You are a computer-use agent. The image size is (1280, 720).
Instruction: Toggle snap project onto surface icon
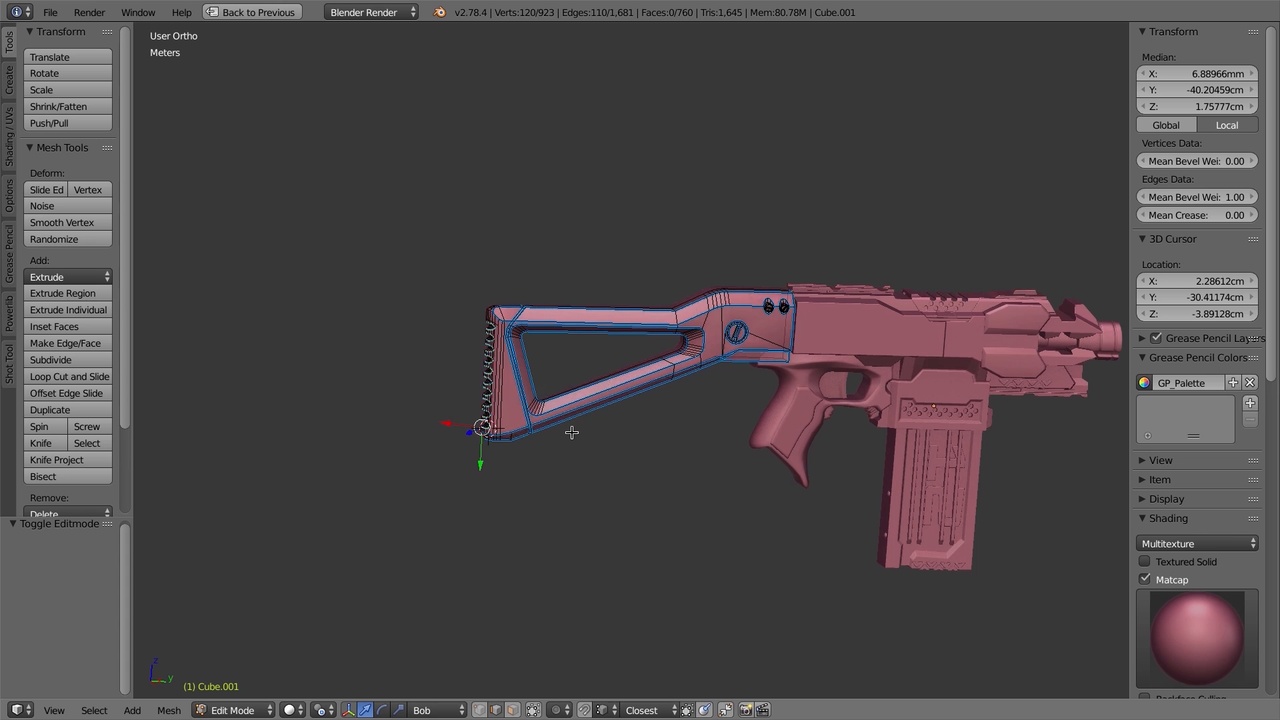click(x=704, y=710)
